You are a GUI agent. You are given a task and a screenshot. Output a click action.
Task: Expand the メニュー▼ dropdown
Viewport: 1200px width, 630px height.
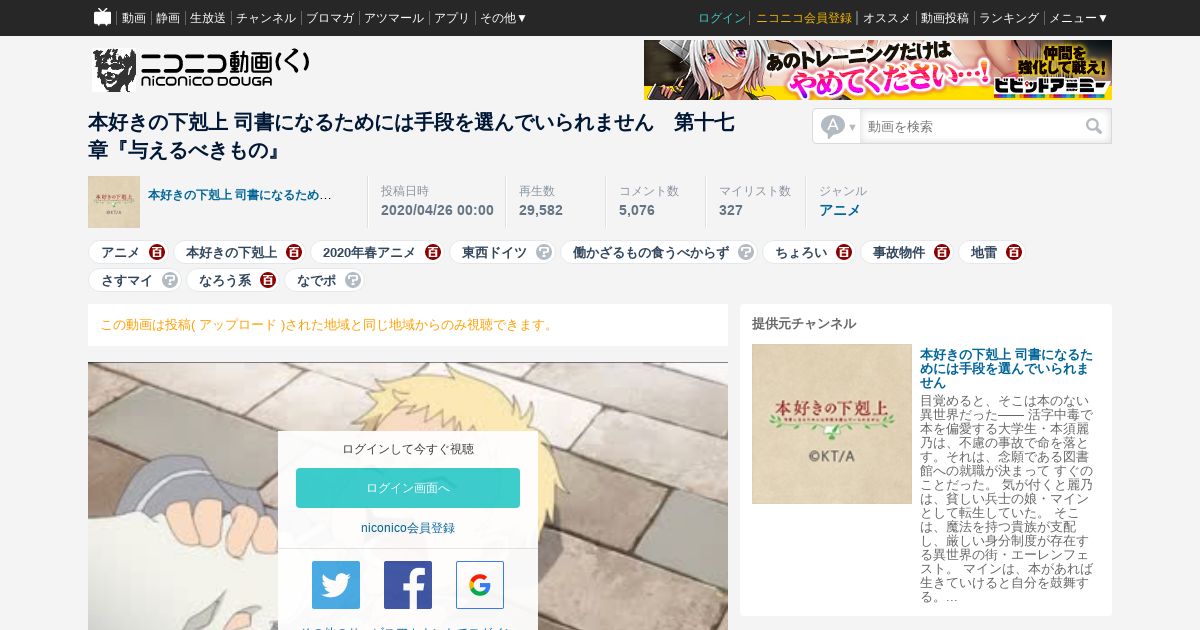[1079, 18]
